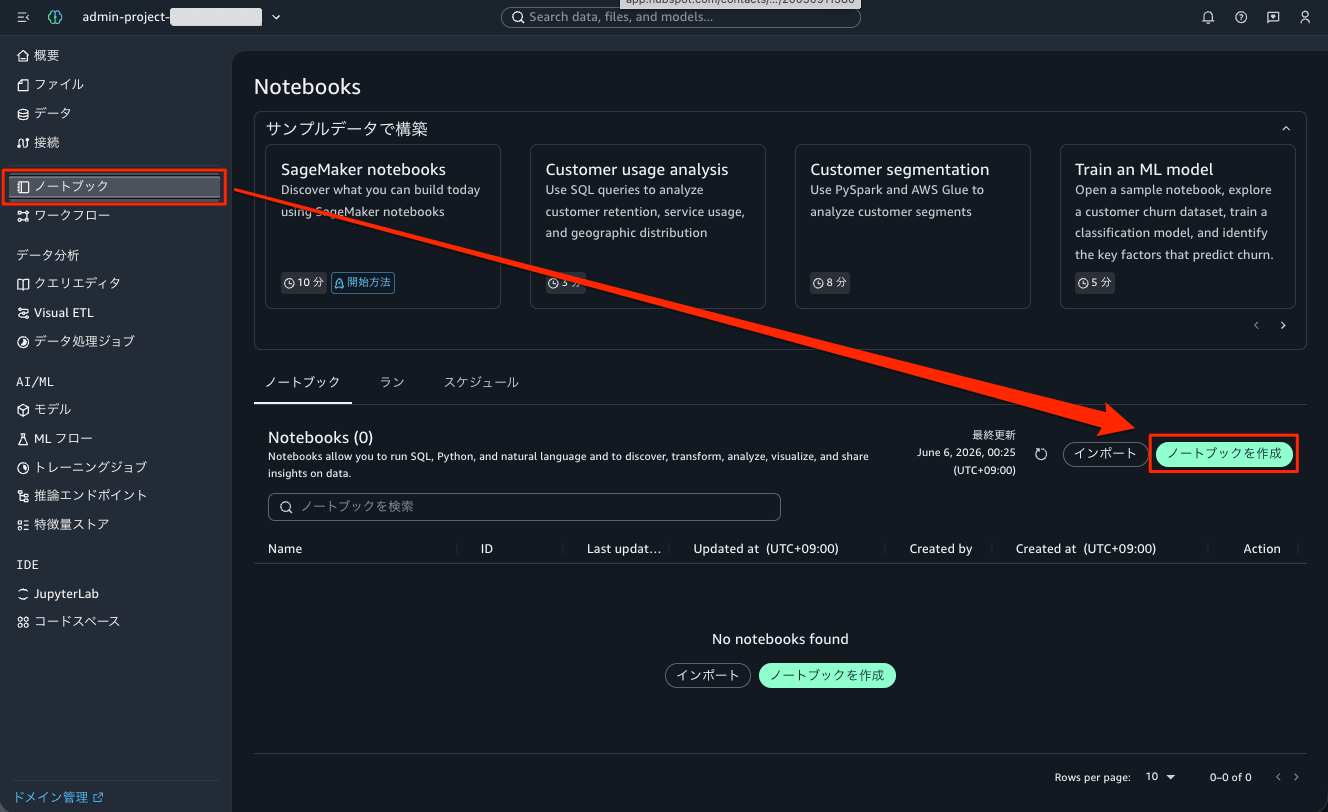1328x812 pixels.
Task: Switch to the スケジュール tab
Action: tap(481, 383)
